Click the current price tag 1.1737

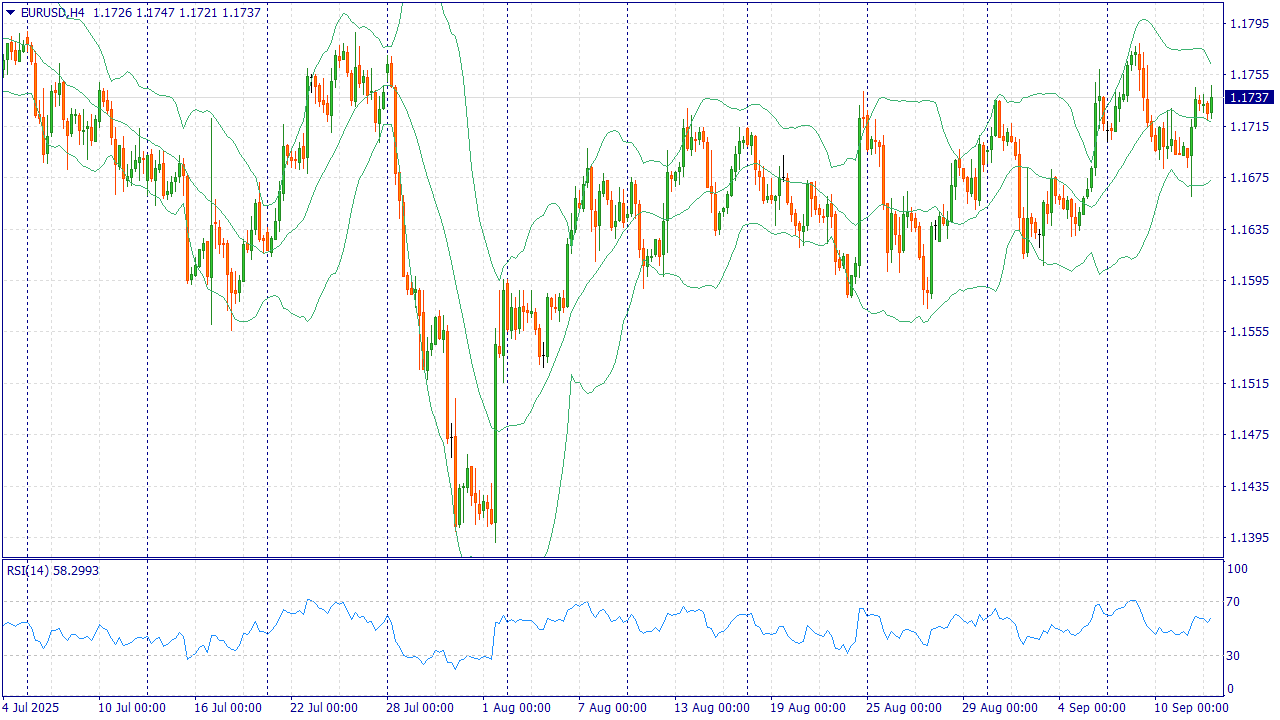coord(1250,97)
